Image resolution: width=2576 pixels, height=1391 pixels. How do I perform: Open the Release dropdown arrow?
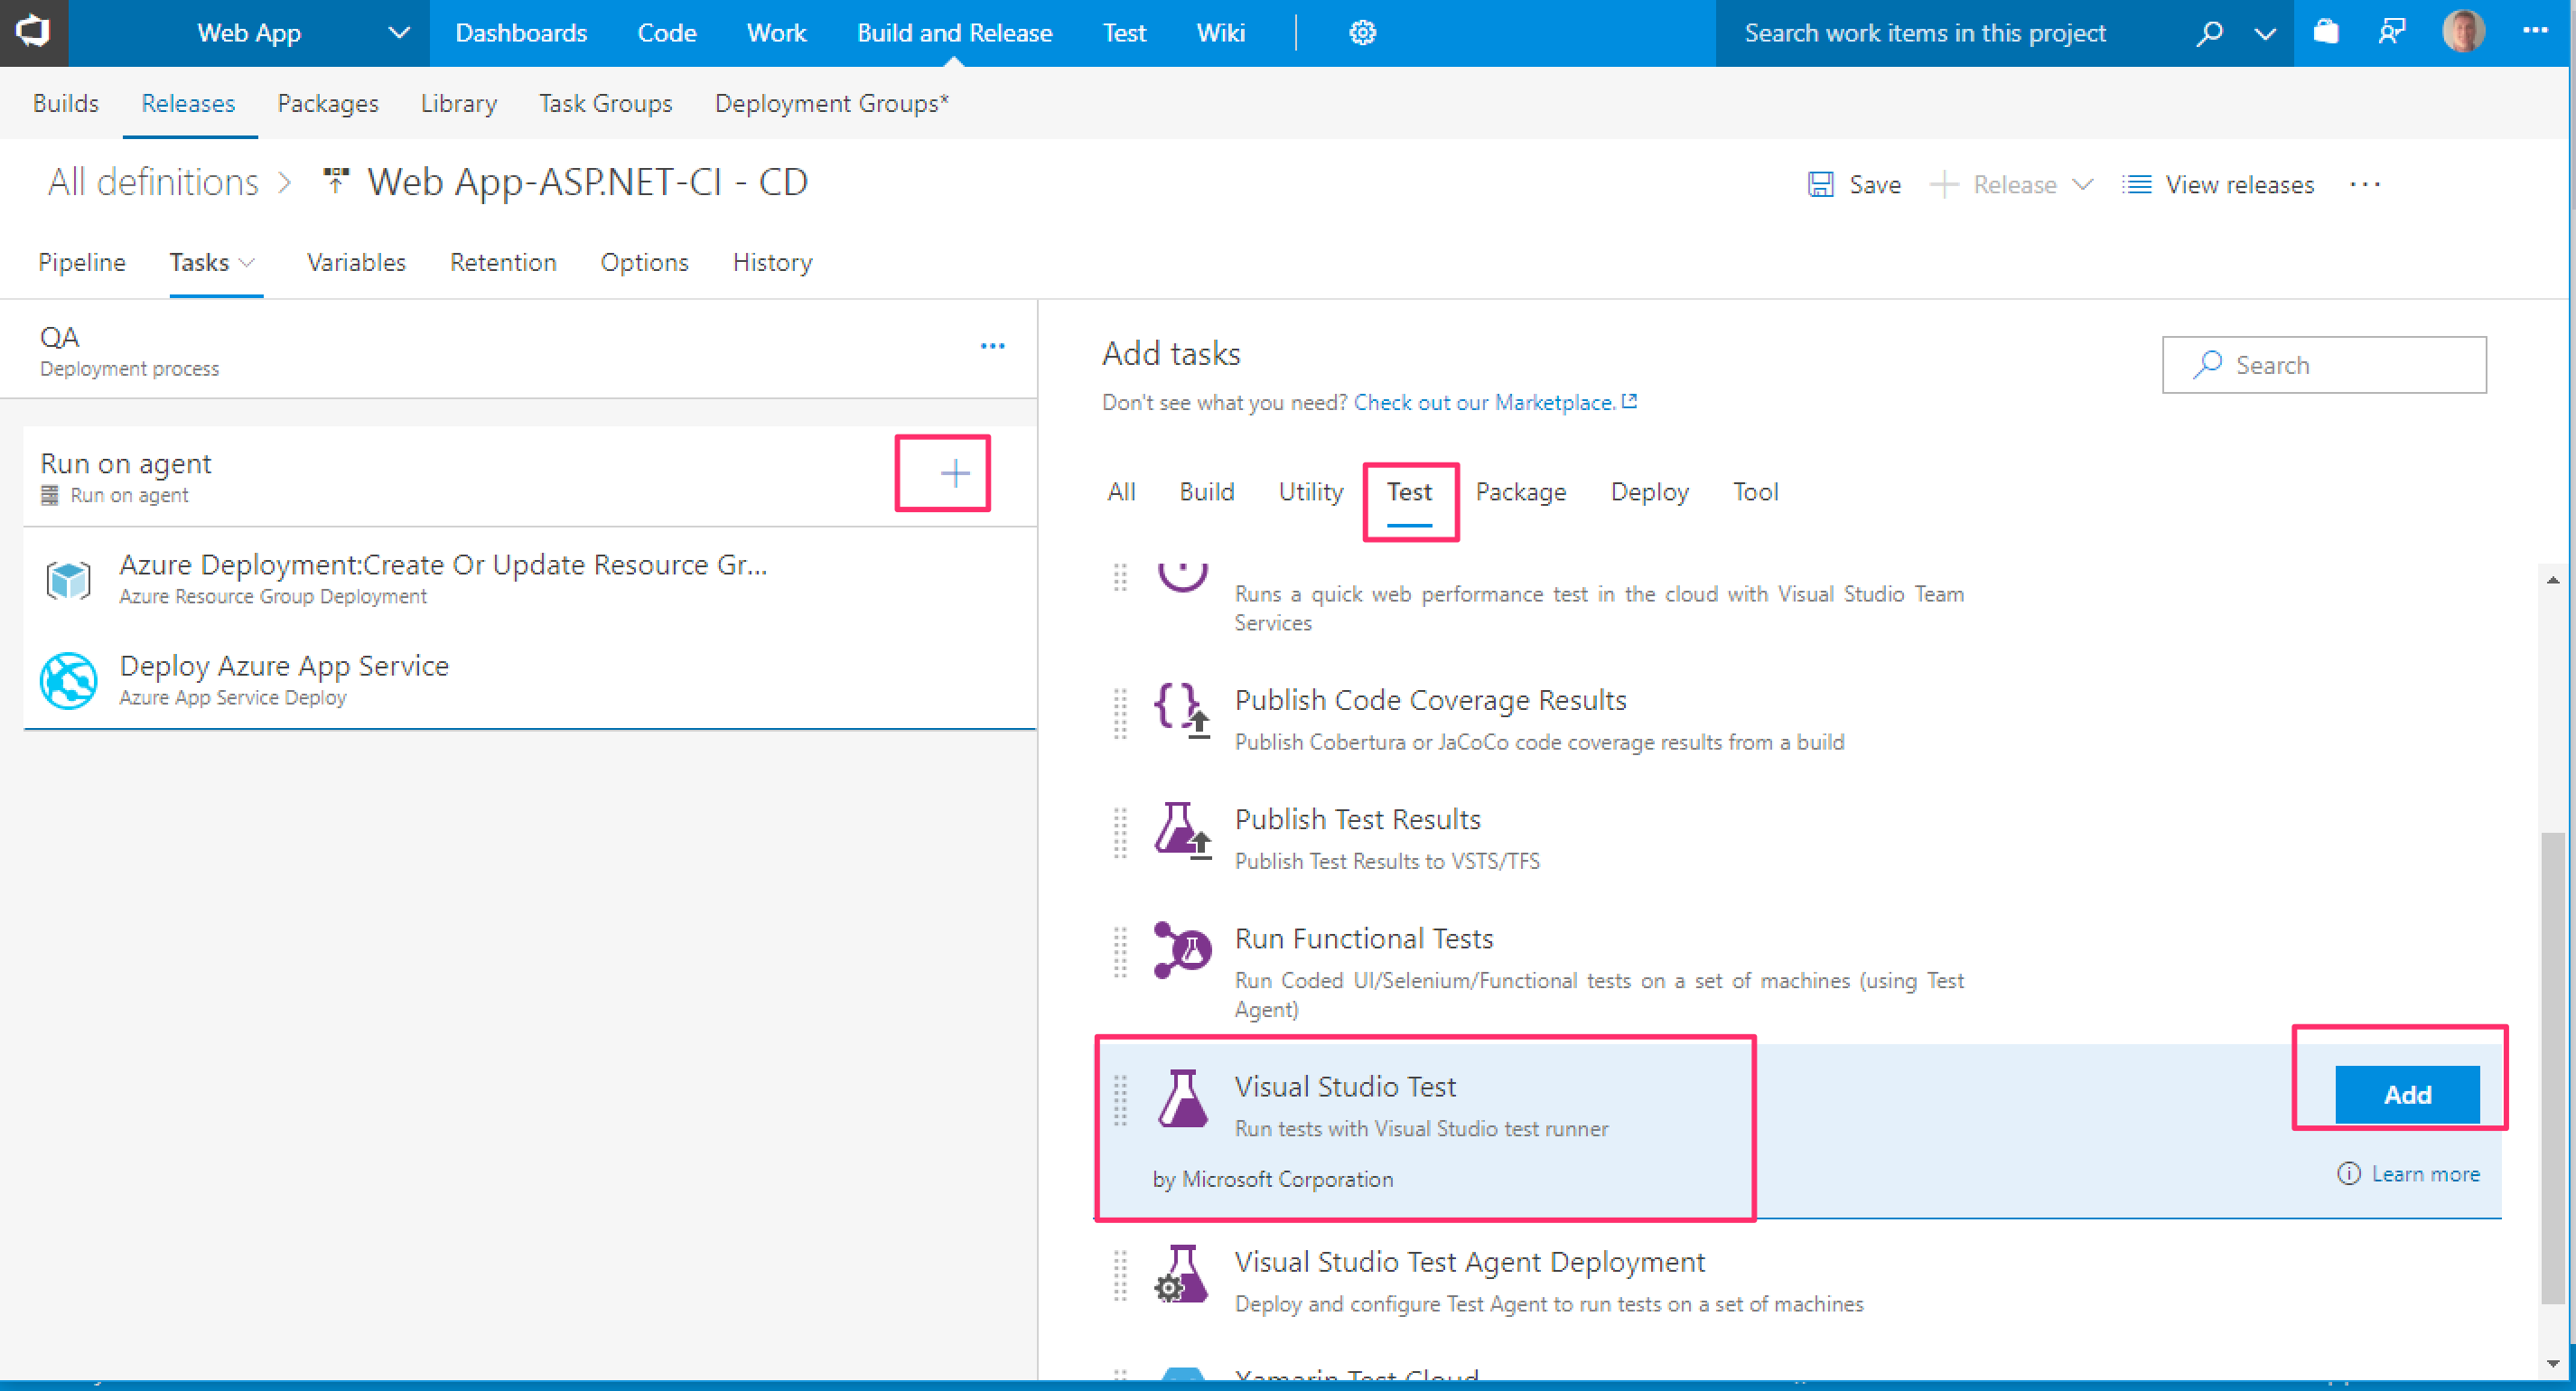pos(2082,185)
